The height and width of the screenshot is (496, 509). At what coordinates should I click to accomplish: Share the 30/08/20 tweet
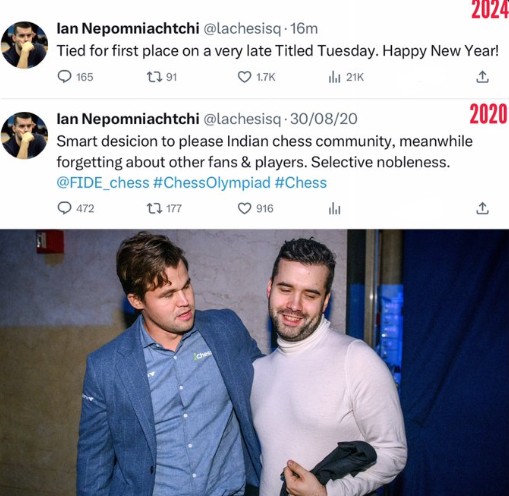(x=482, y=208)
